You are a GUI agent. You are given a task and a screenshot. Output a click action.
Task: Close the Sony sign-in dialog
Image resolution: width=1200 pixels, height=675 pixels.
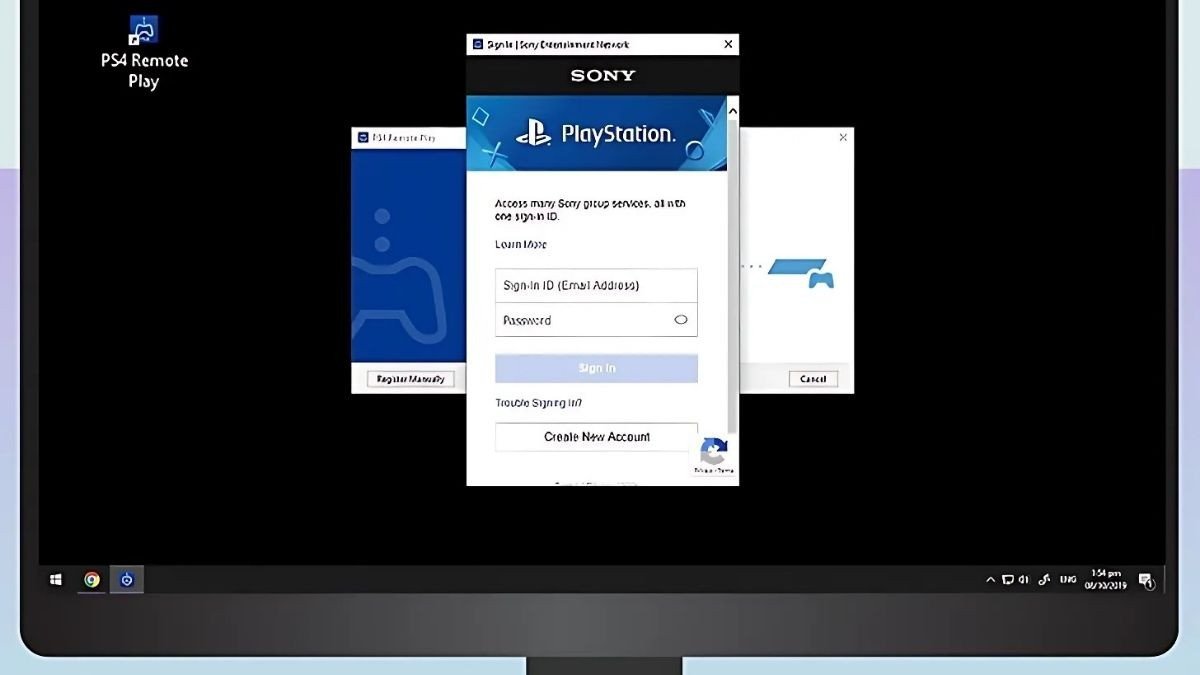pyautogui.click(x=728, y=44)
